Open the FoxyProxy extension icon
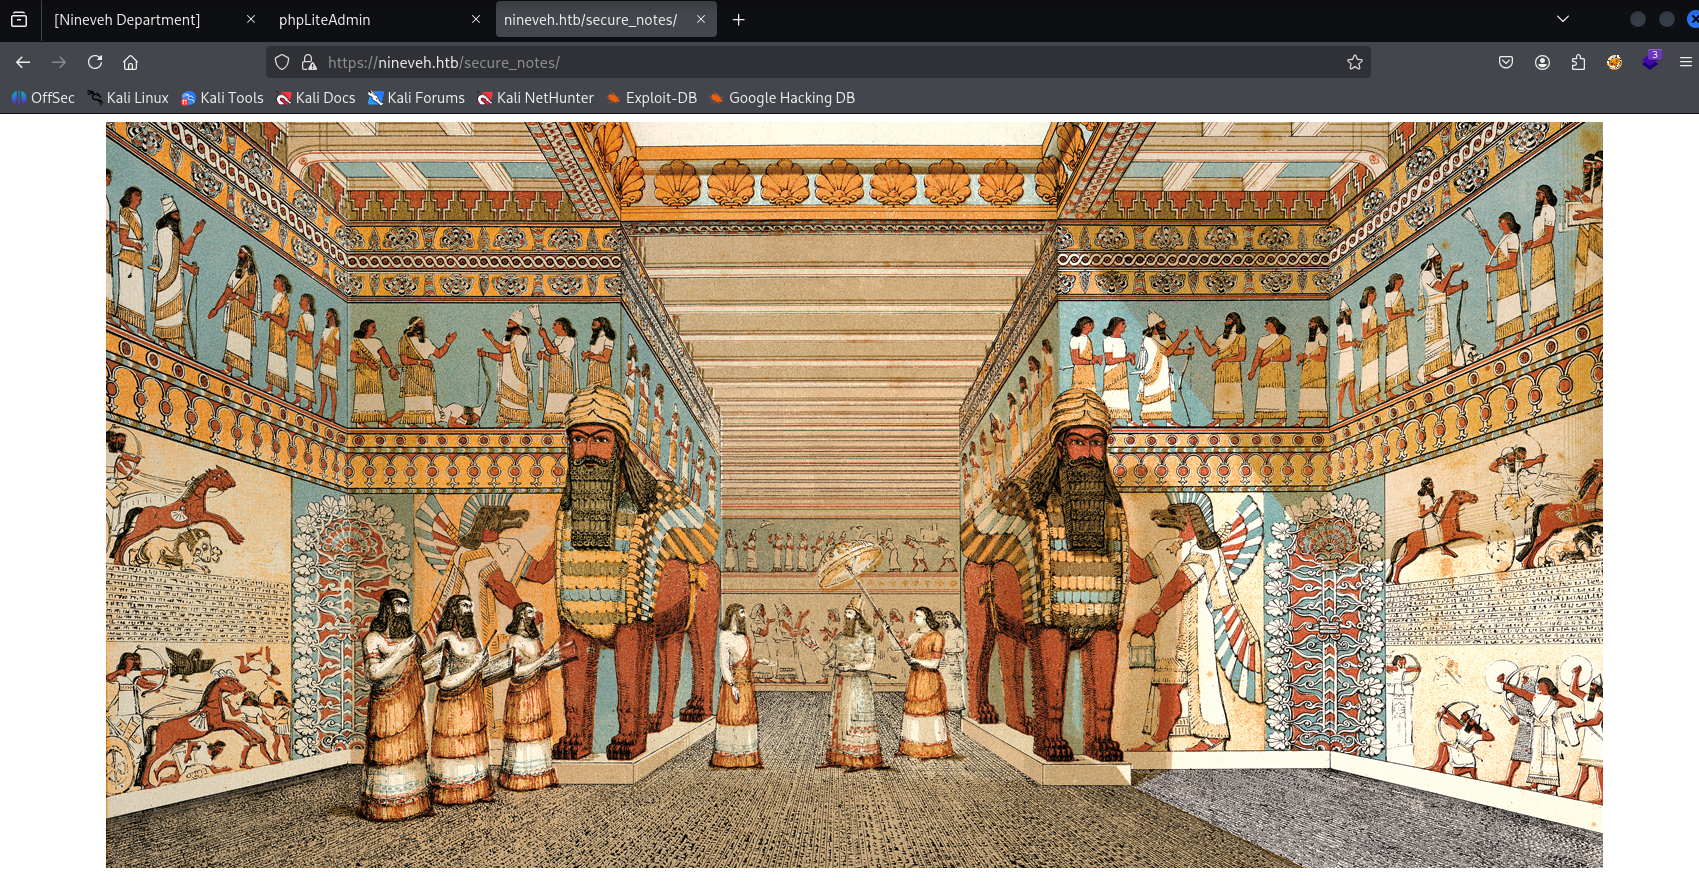The height and width of the screenshot is (887, 1699). [x=1614, y=62]
